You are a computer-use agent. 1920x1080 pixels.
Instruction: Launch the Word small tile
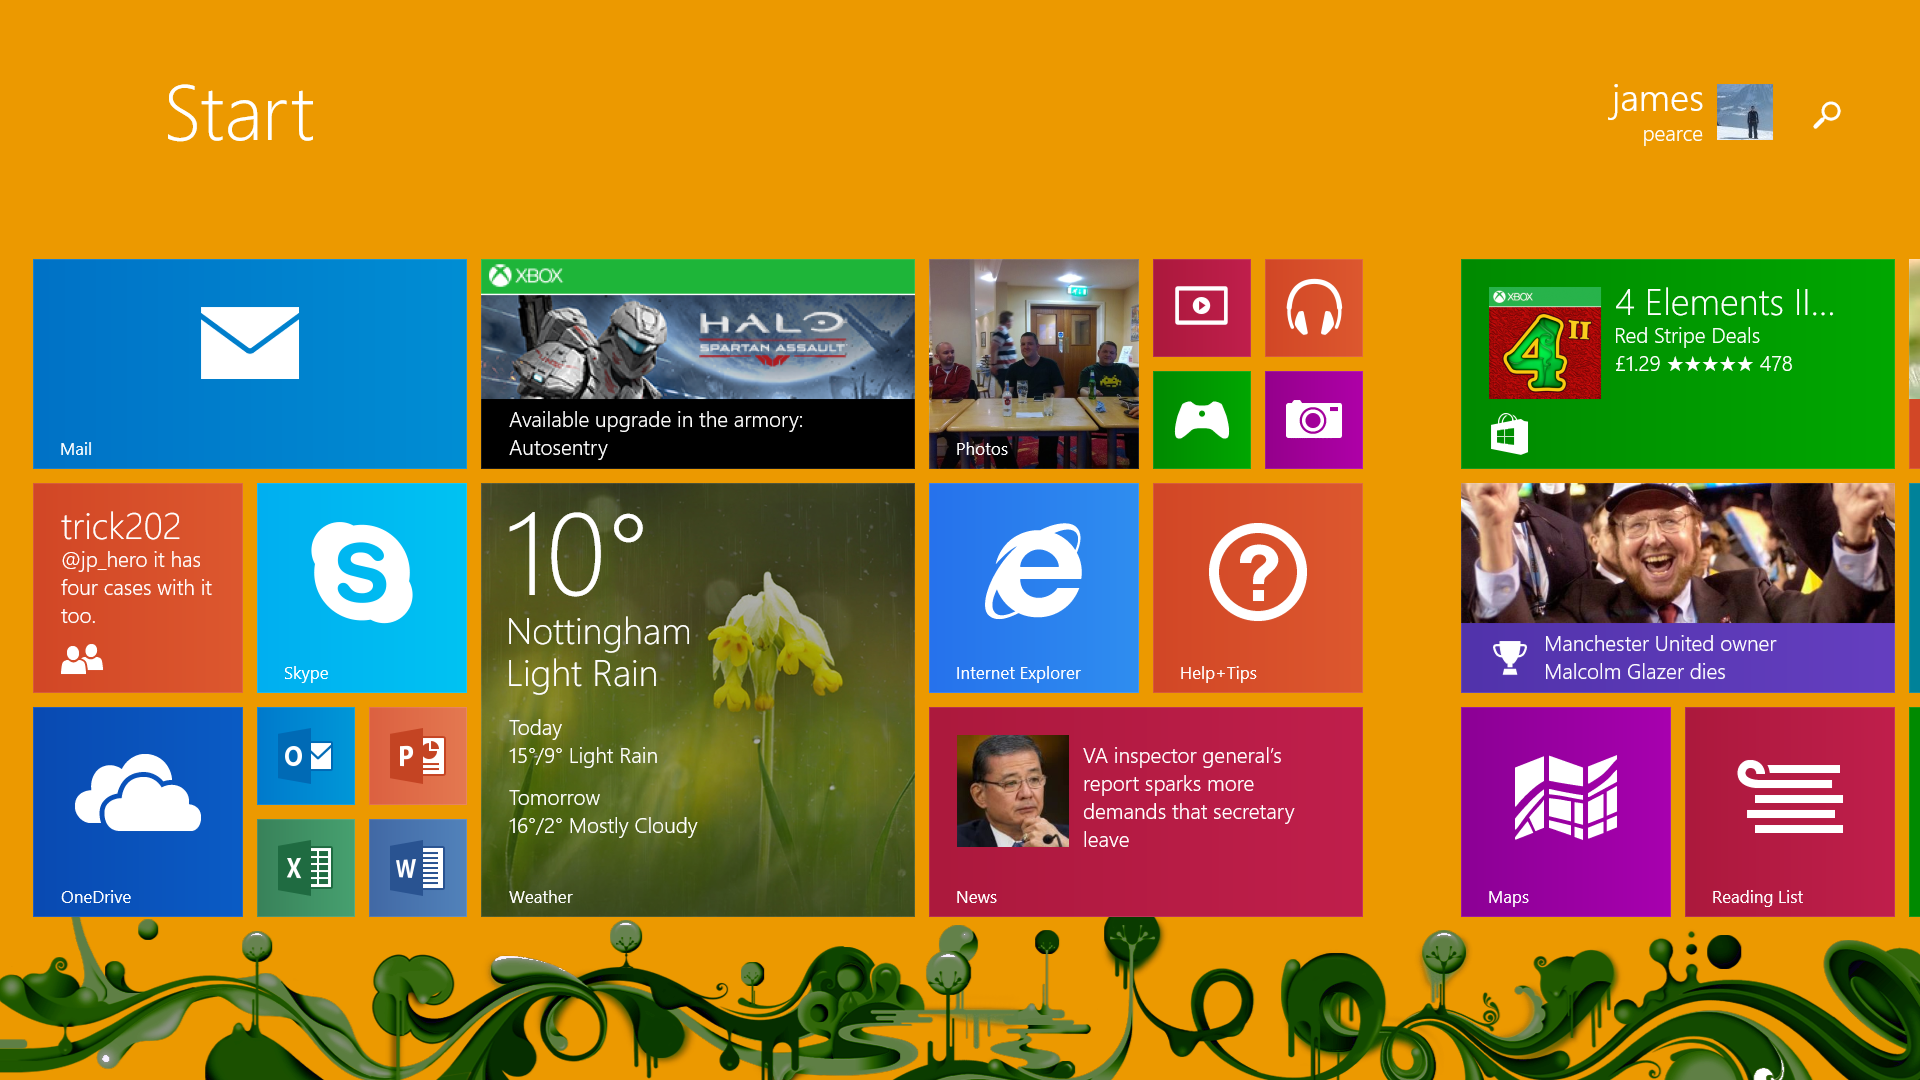[x=417, y=867]
